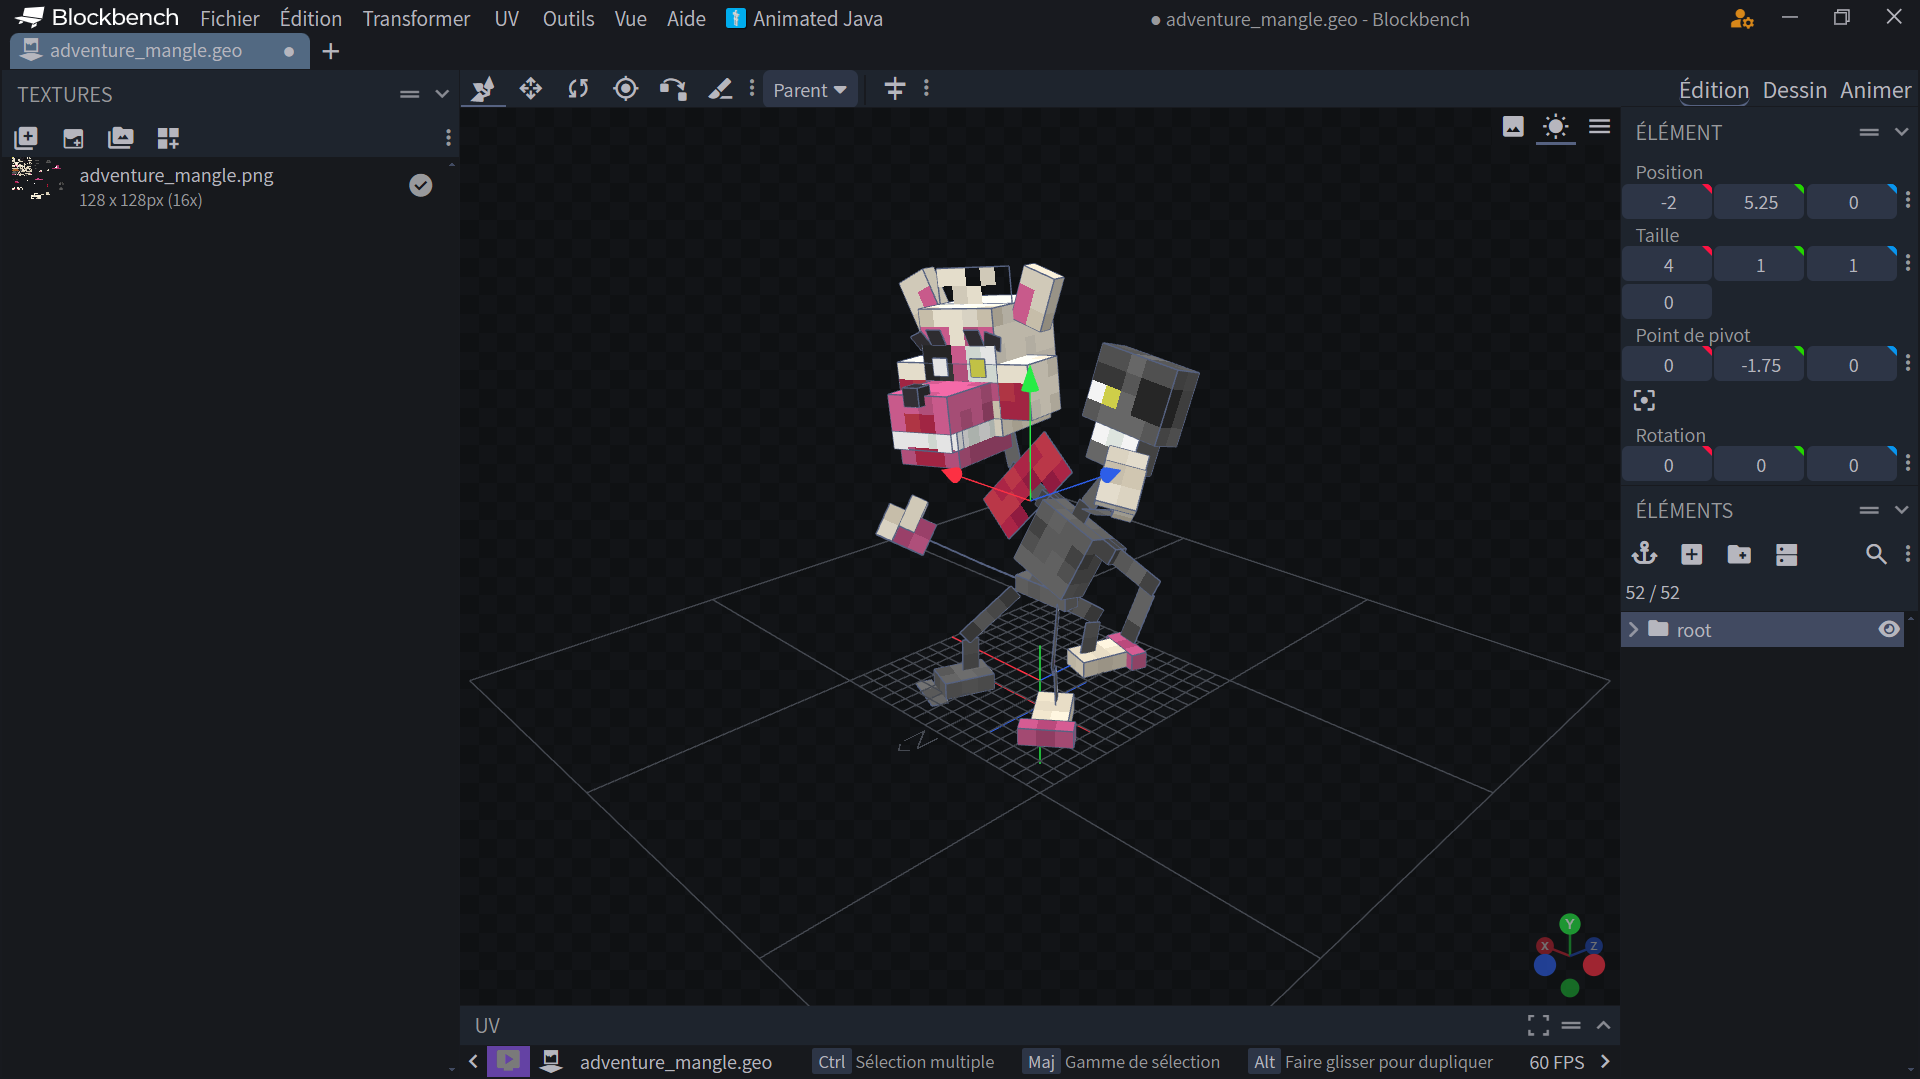
Task: Open the user account icon in title bar
Action: 1742,19
